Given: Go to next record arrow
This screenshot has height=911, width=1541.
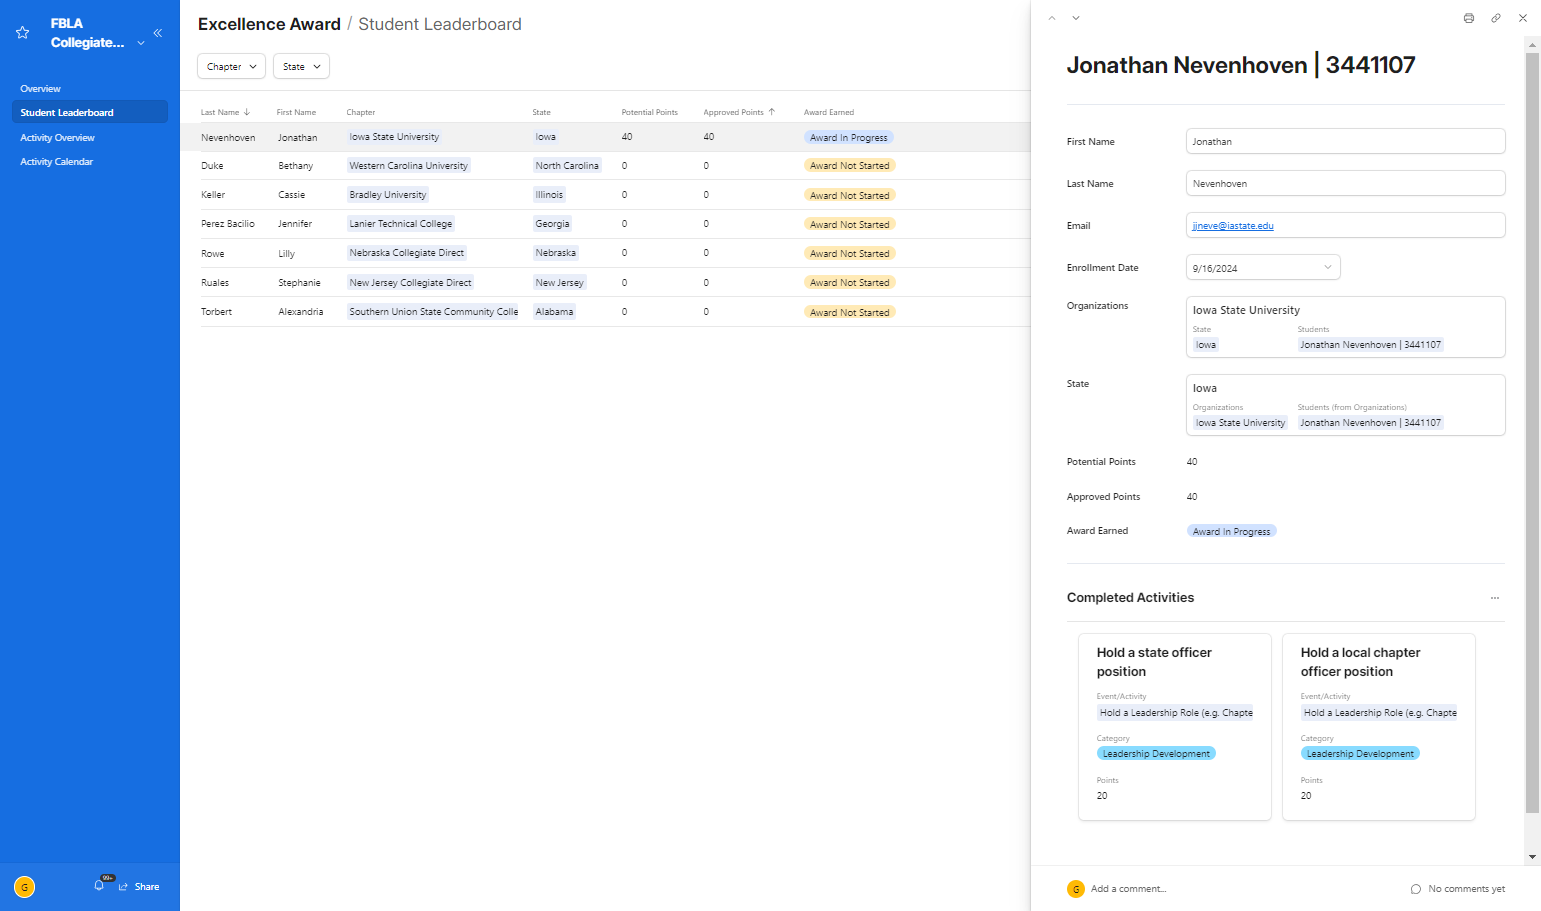Looking at the screenshot, I should [1076, 18].
